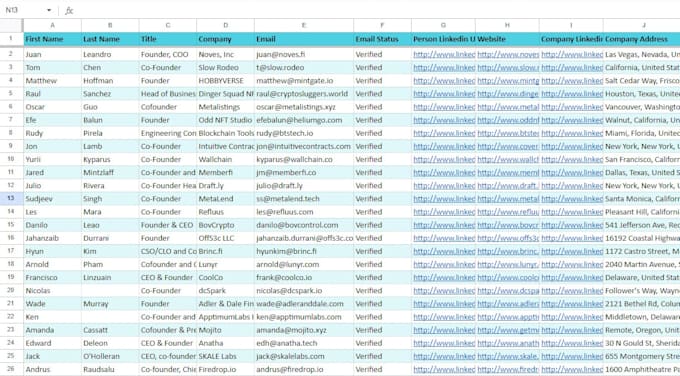
Task: Click the 'Title' header cell
Action: click(x=168, y=39)
